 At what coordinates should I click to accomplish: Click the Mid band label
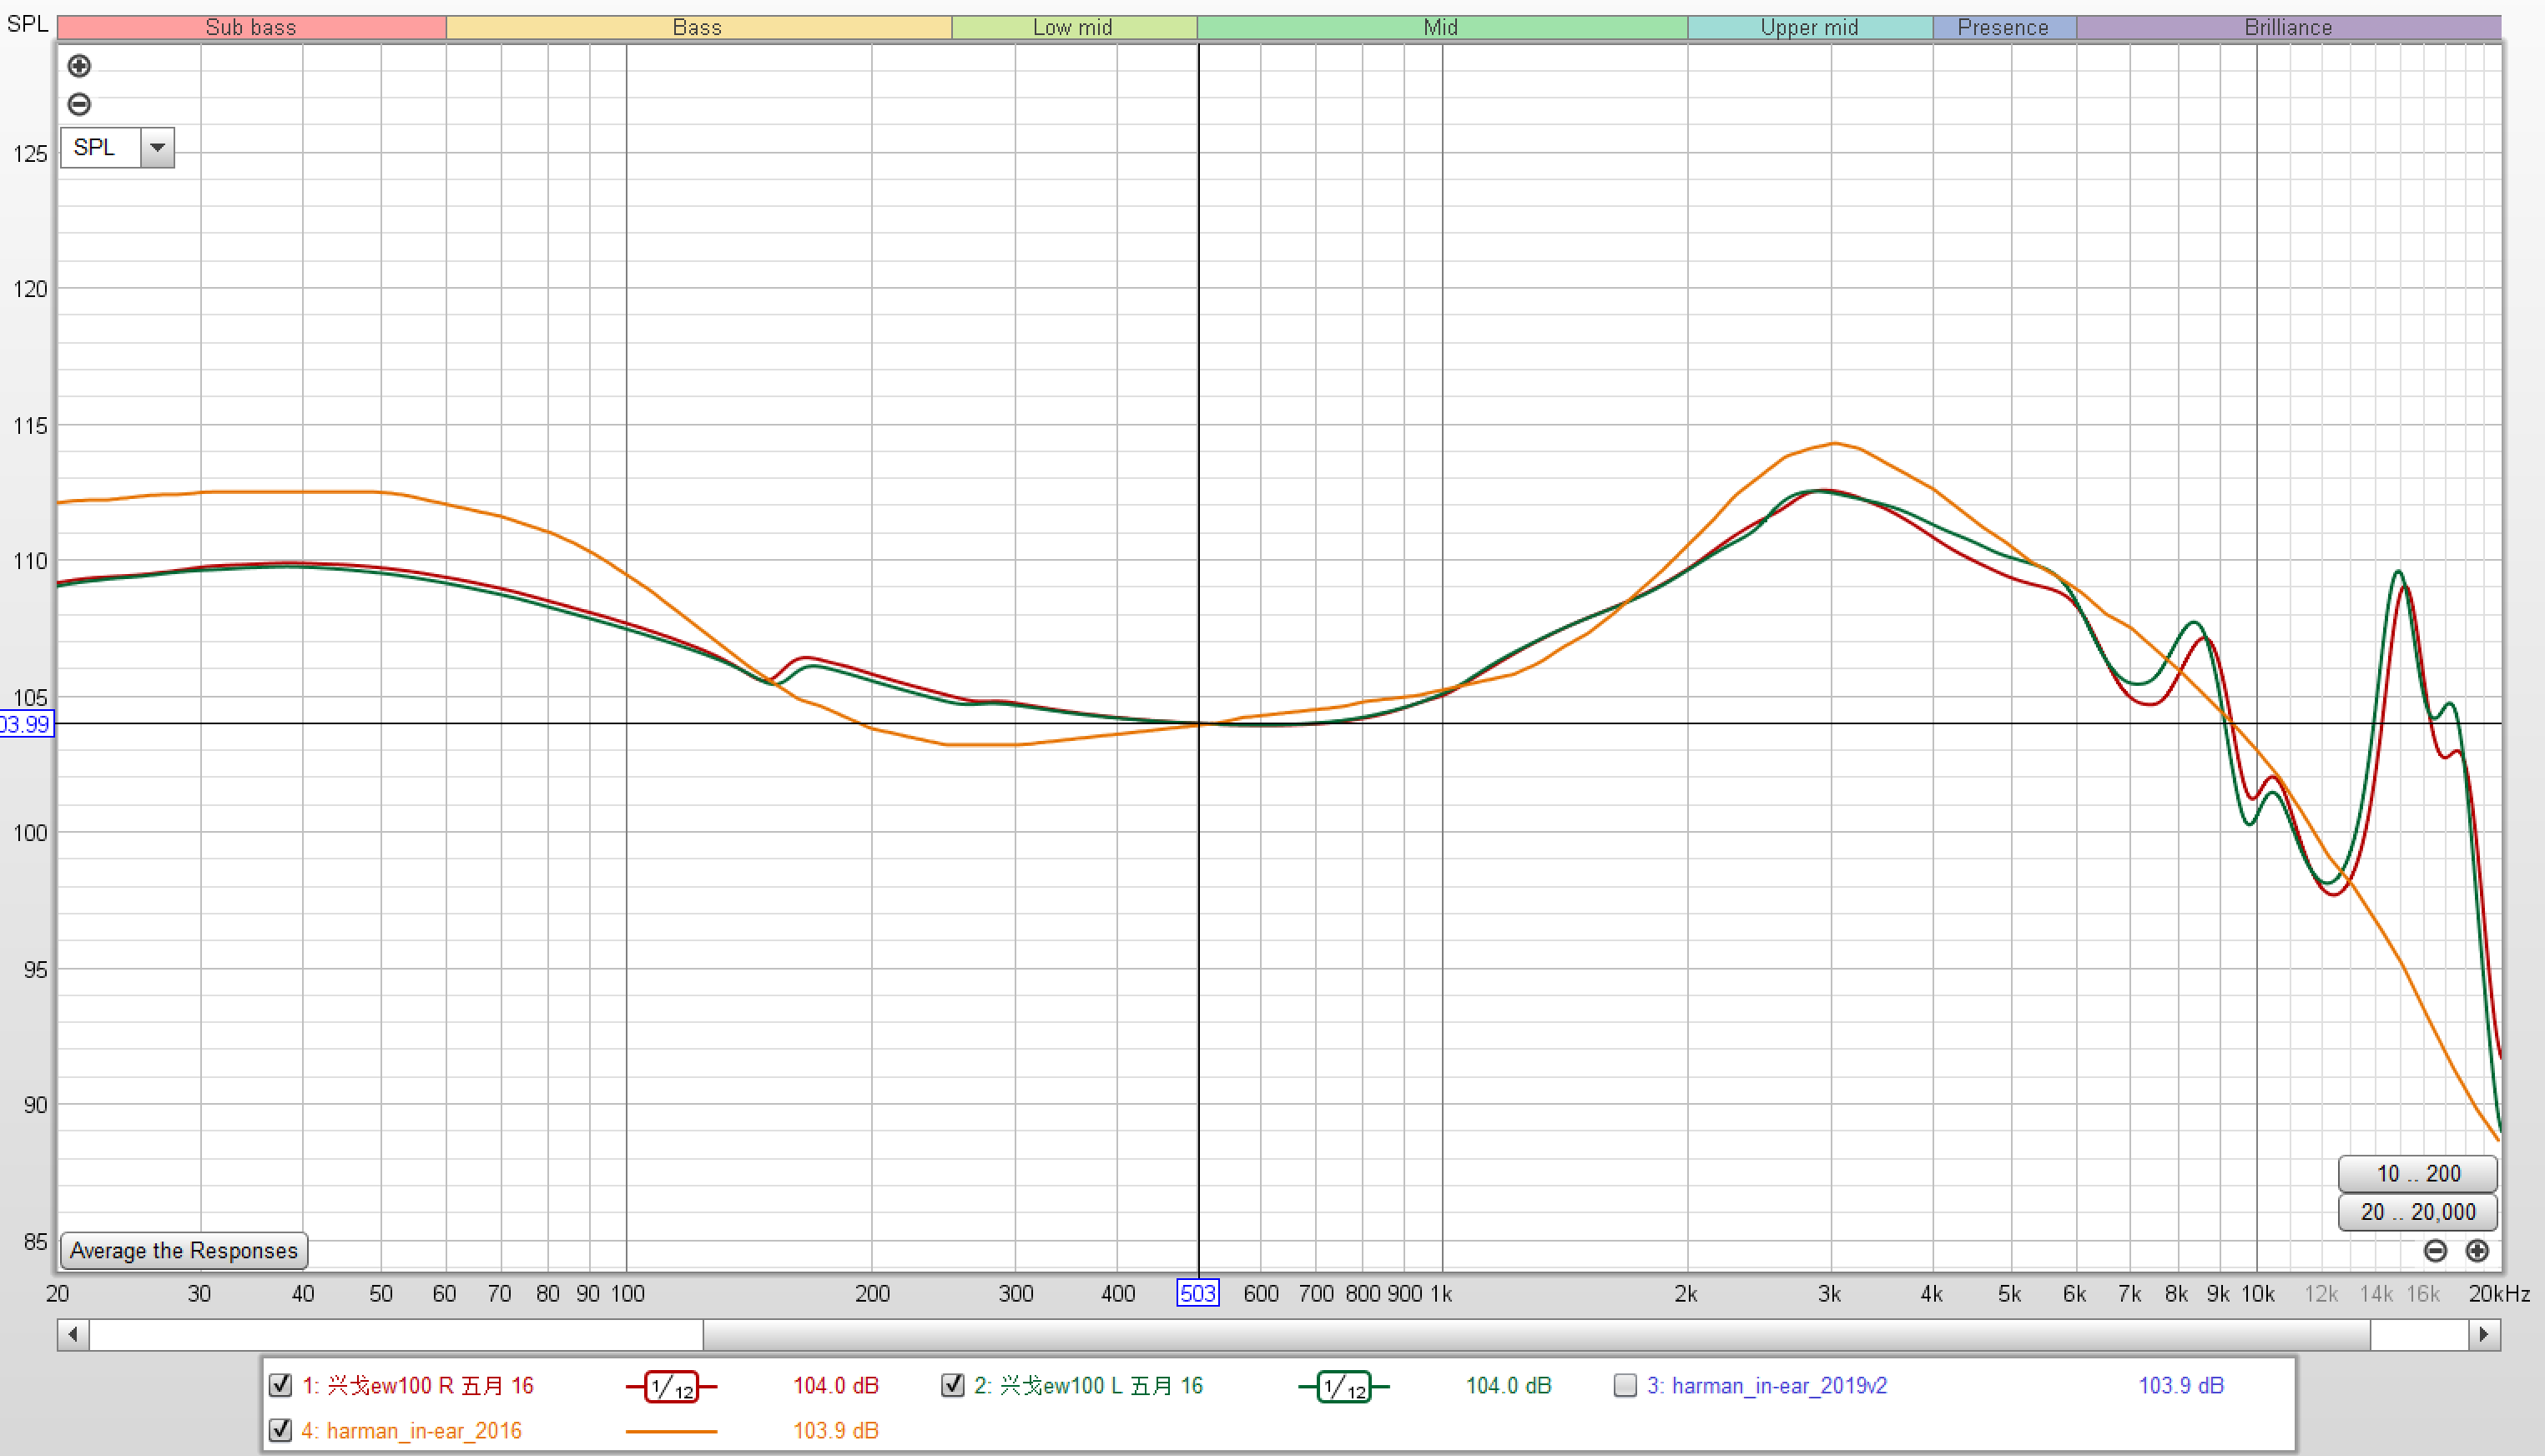pos(1441,27)
